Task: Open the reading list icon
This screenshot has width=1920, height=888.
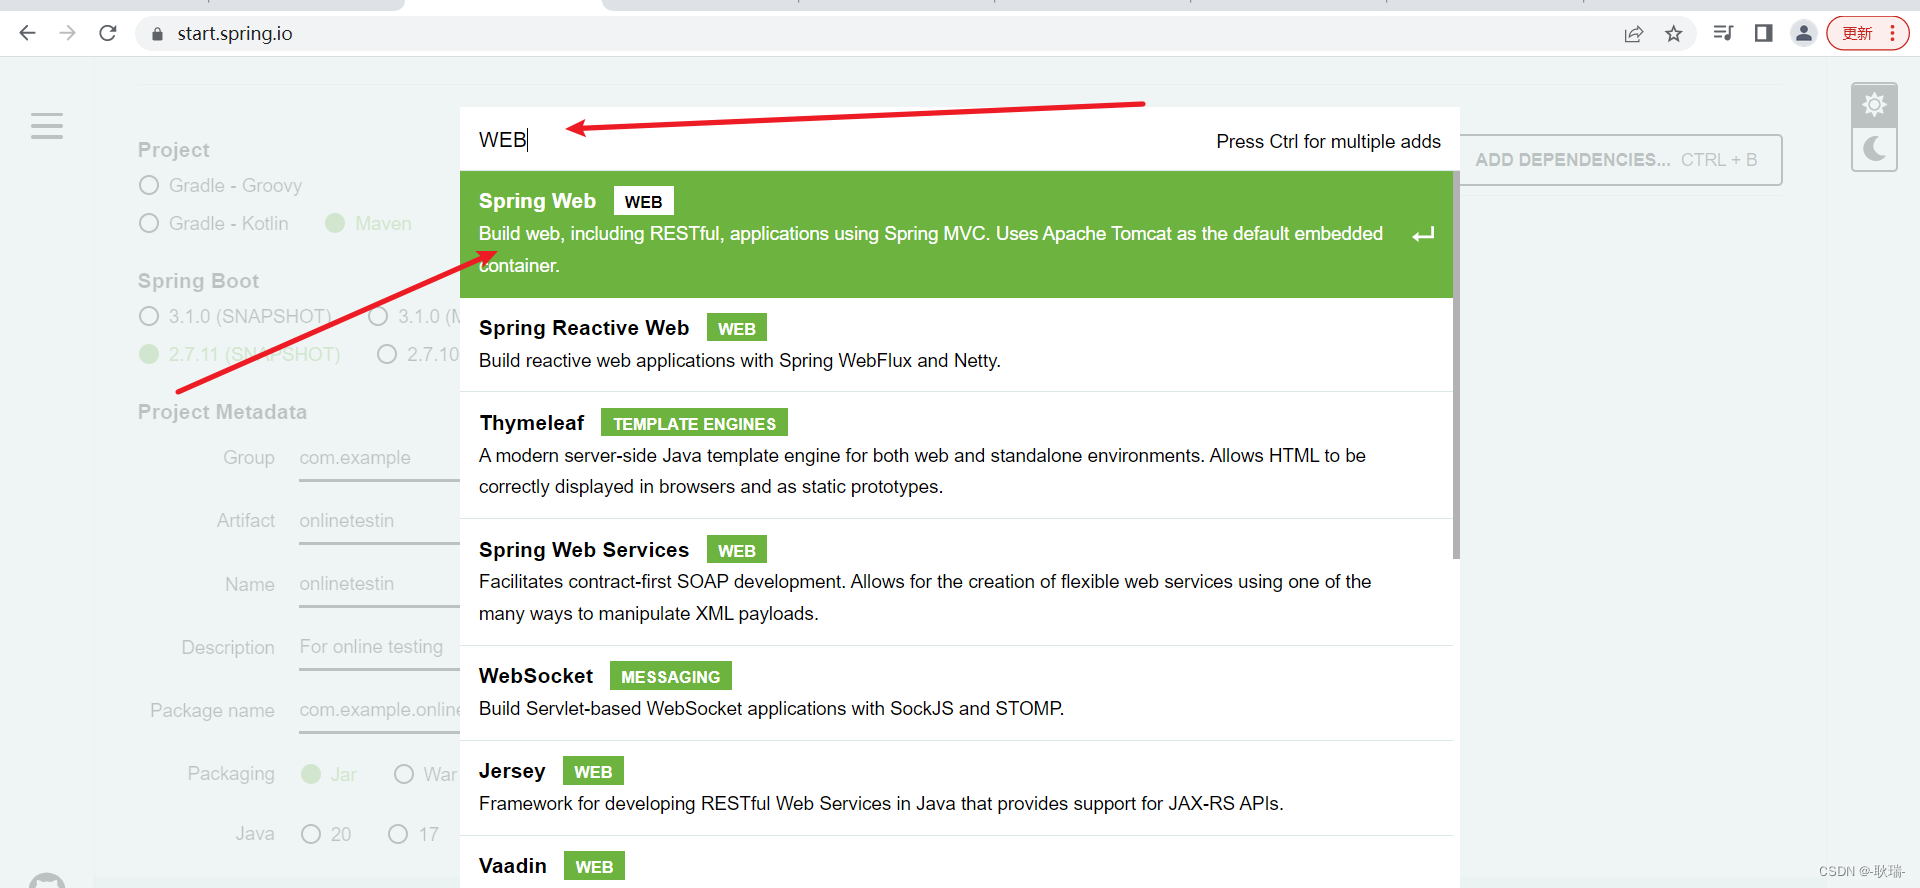Action: [1723, 33]
